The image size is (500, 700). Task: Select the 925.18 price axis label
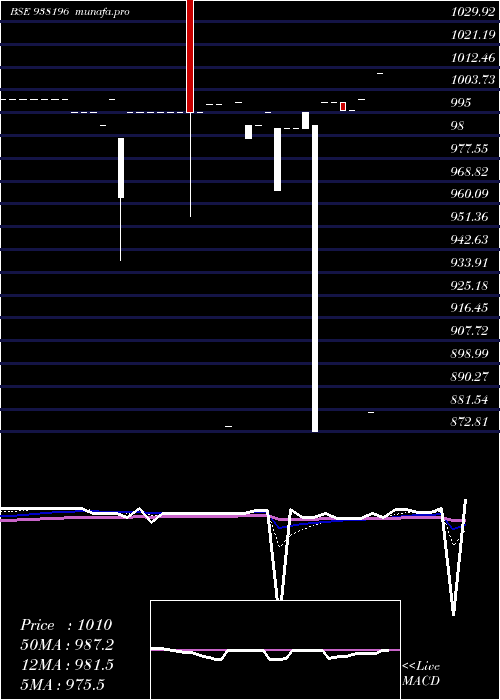tap(469, 285)
